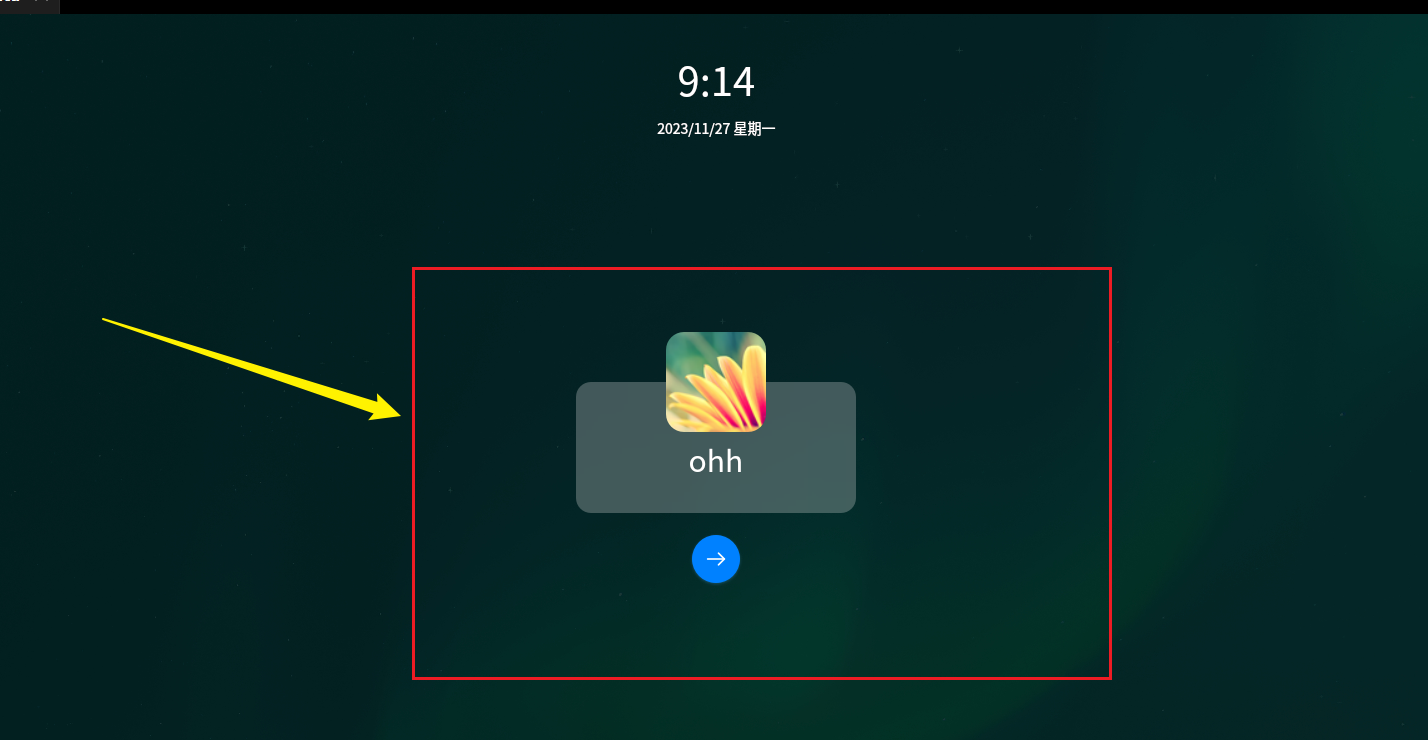Click the red rectangle's left border
The height and width of the screenshot is (740, 1428).
(413, 473)
